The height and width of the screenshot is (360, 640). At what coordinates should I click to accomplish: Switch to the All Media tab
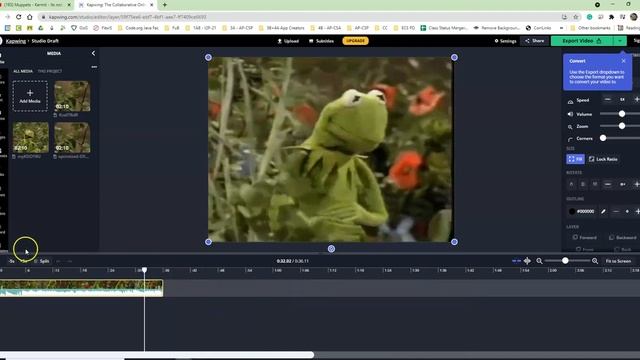coord(23,71)
